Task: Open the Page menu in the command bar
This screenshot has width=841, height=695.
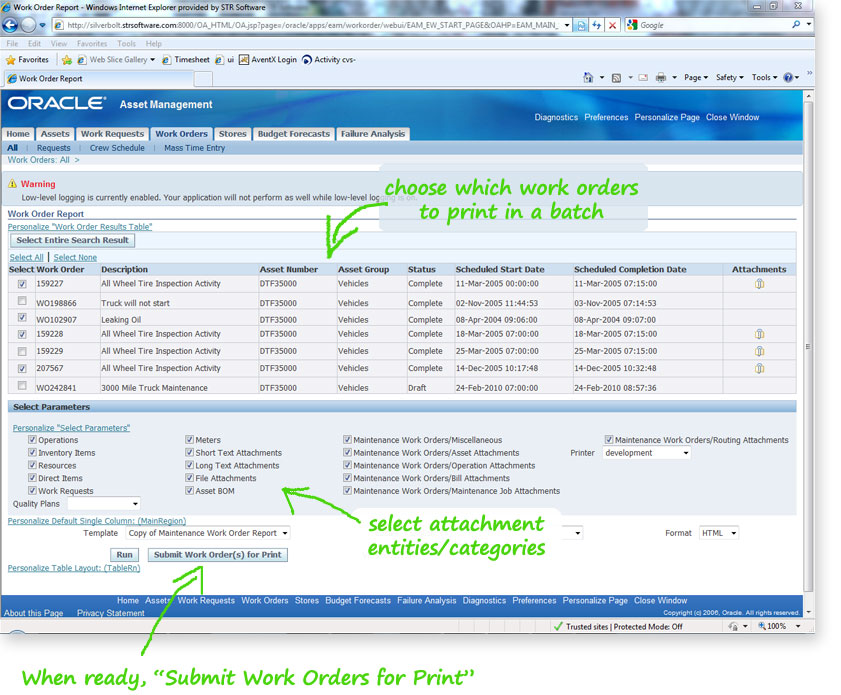Action: [696, 78]
